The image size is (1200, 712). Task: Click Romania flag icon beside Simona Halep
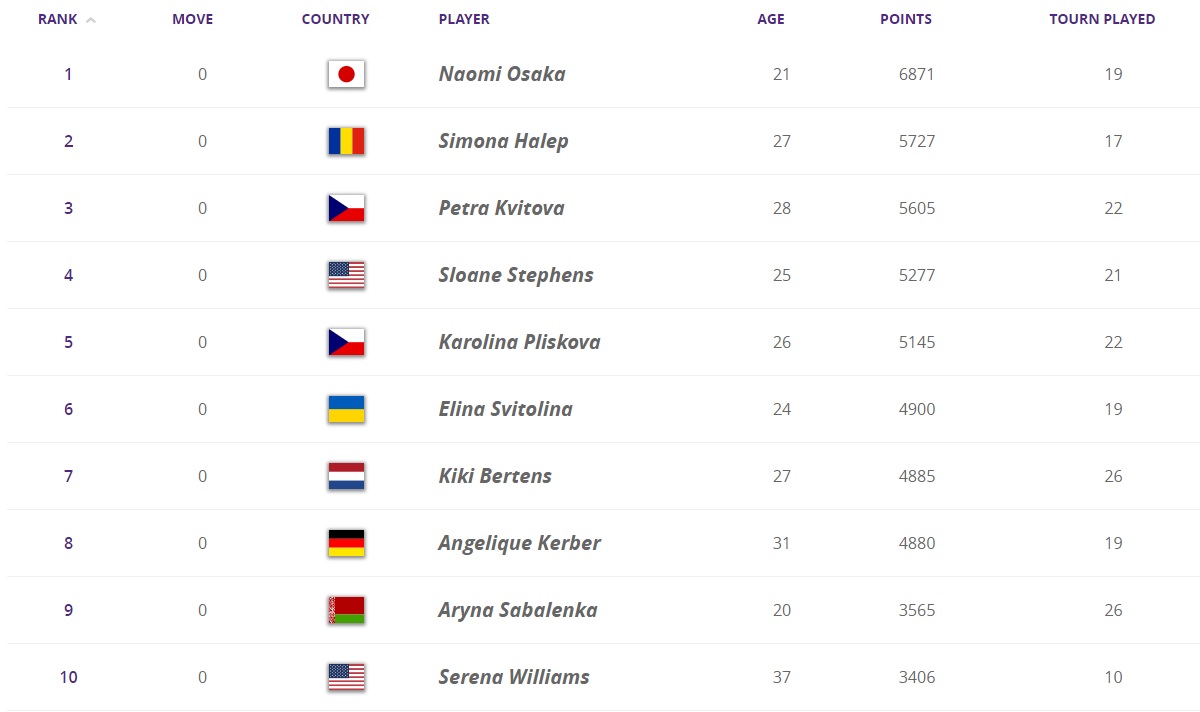click(x=346, y=141)
